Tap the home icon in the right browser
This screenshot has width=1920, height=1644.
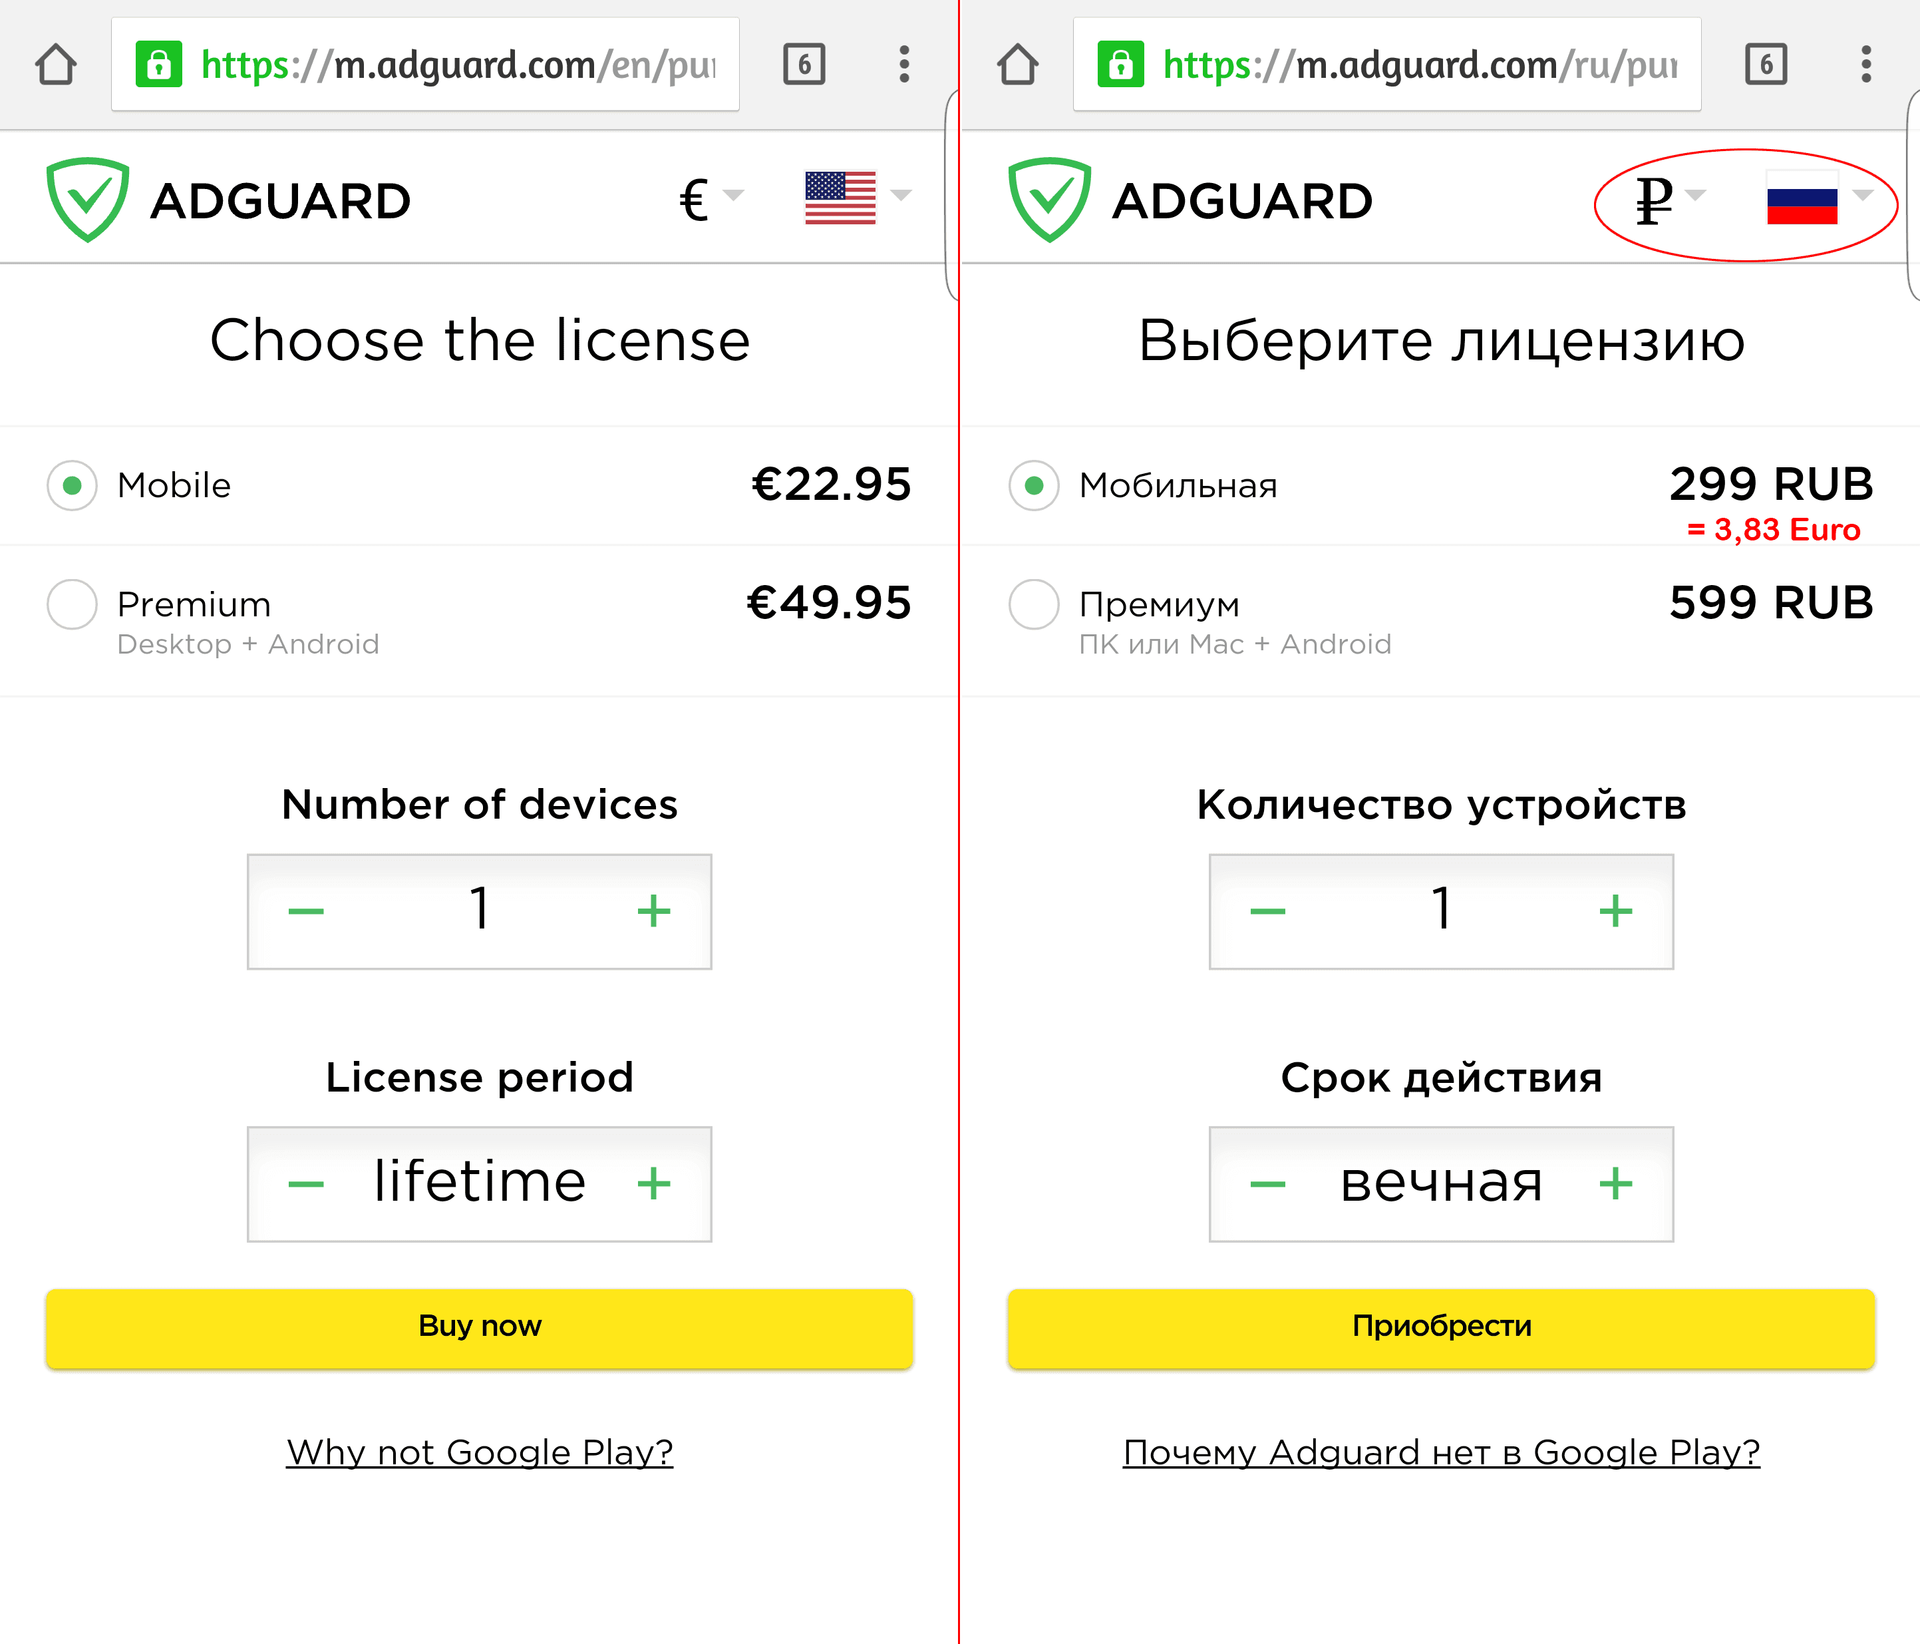(x=1018, y=65)
